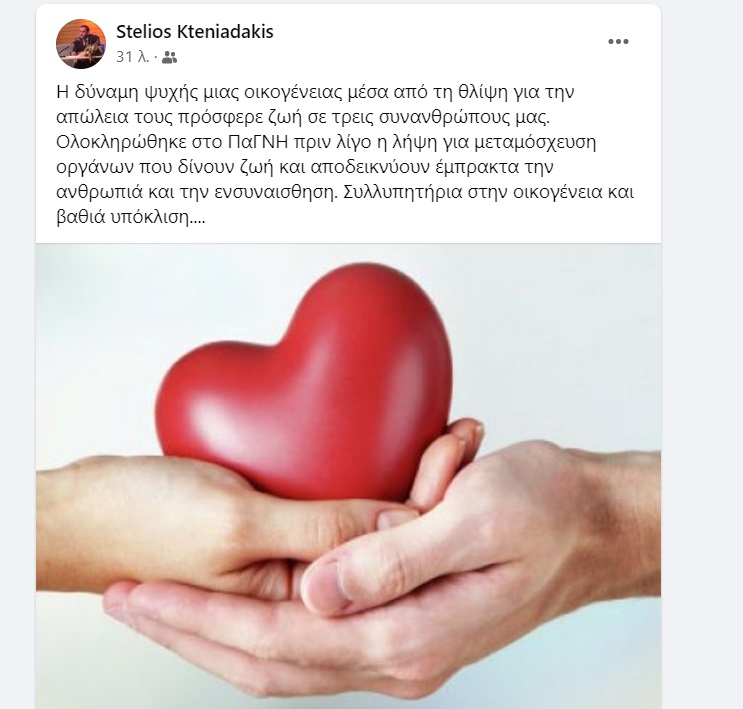
Task: Click the ending "βαθιά υπόκλιση...." text
Action: [131, 218]
